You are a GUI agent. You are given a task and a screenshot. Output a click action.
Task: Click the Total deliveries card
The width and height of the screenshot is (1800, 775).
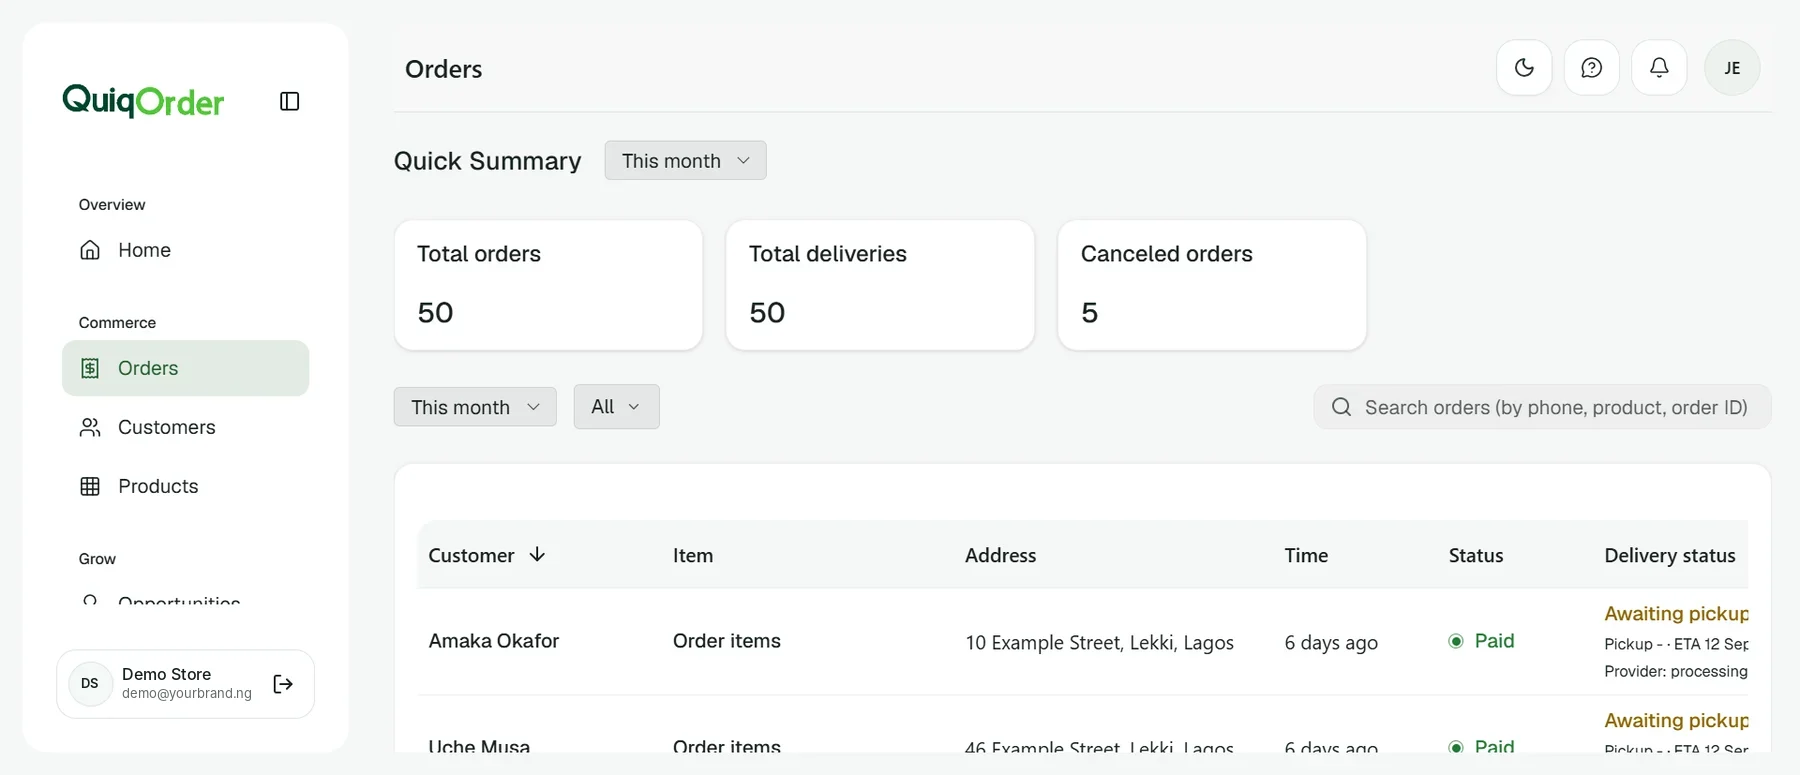coord(880,285)
